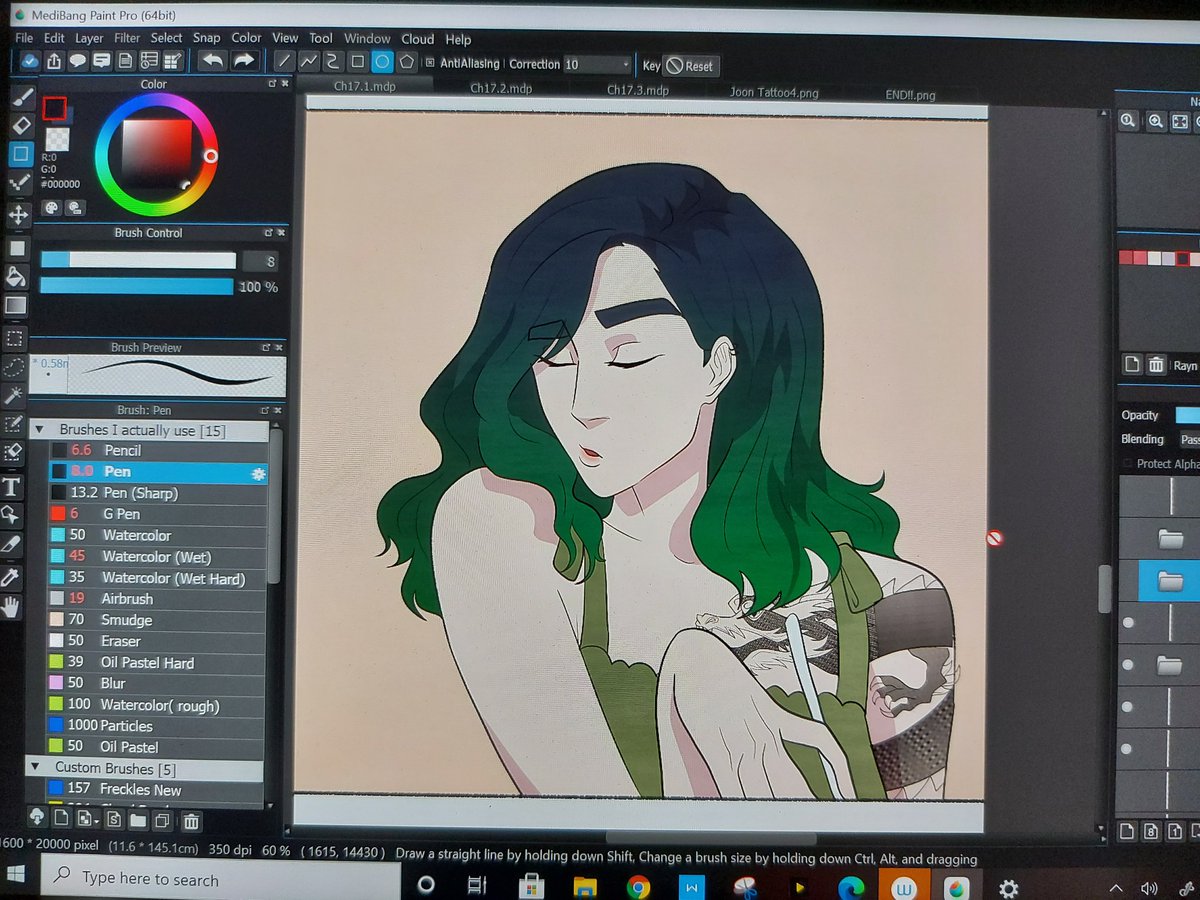Click the zoom in magnifier in Navigator
Image resolution: width=1200 pixels, height=900 pixels.
click(x=1156, y=121)
